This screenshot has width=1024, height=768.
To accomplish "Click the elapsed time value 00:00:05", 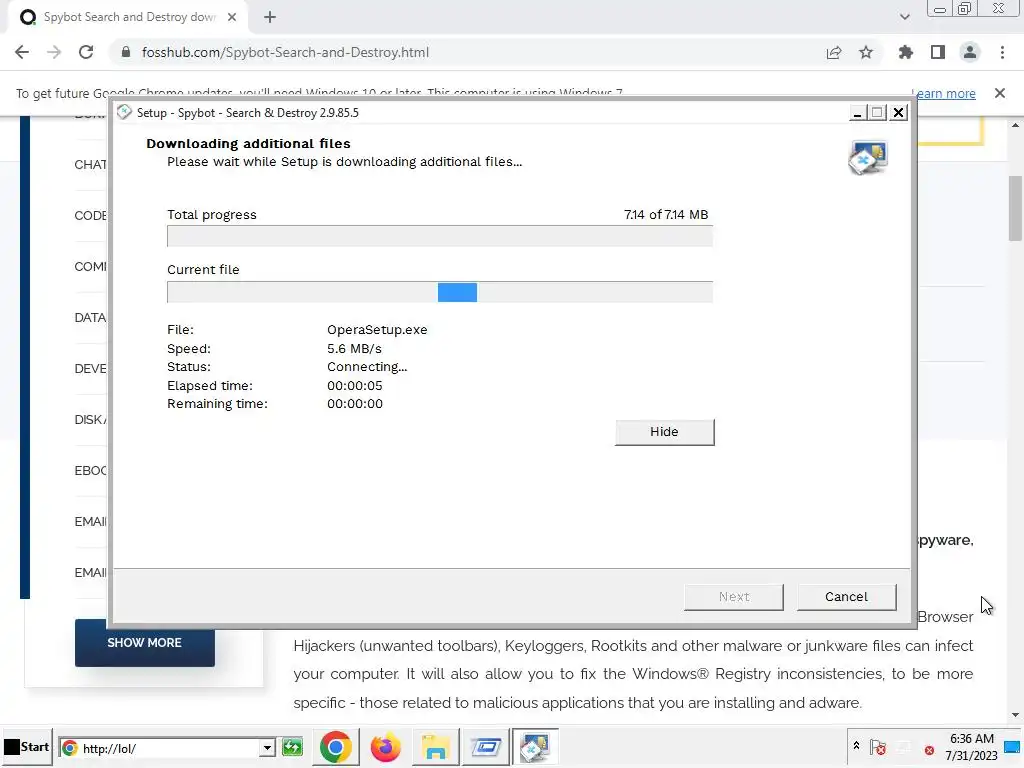I will (x=355, y=385).
